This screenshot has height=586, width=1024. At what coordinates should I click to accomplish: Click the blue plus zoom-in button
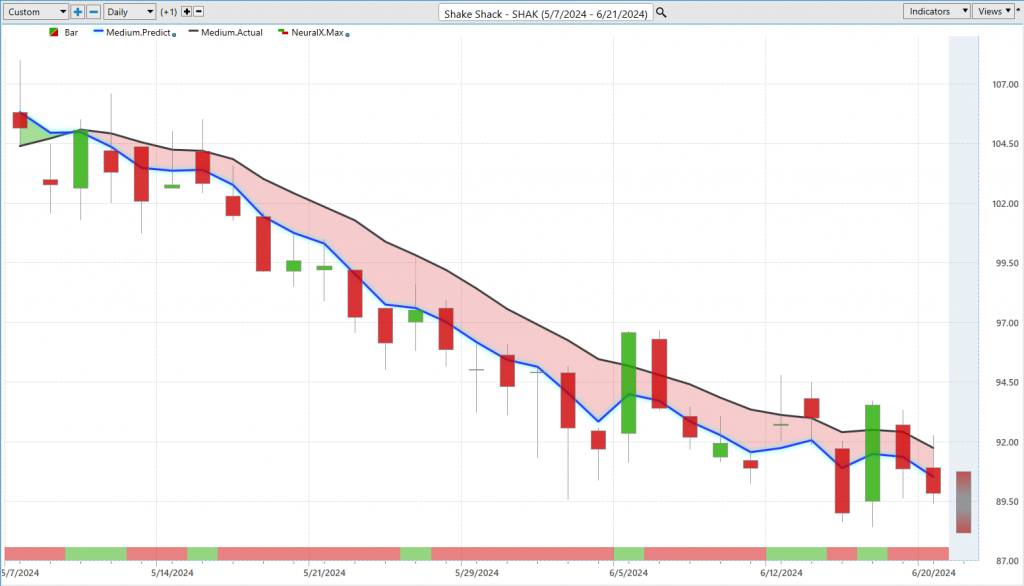pyautogui.click(x=78, y=11)
